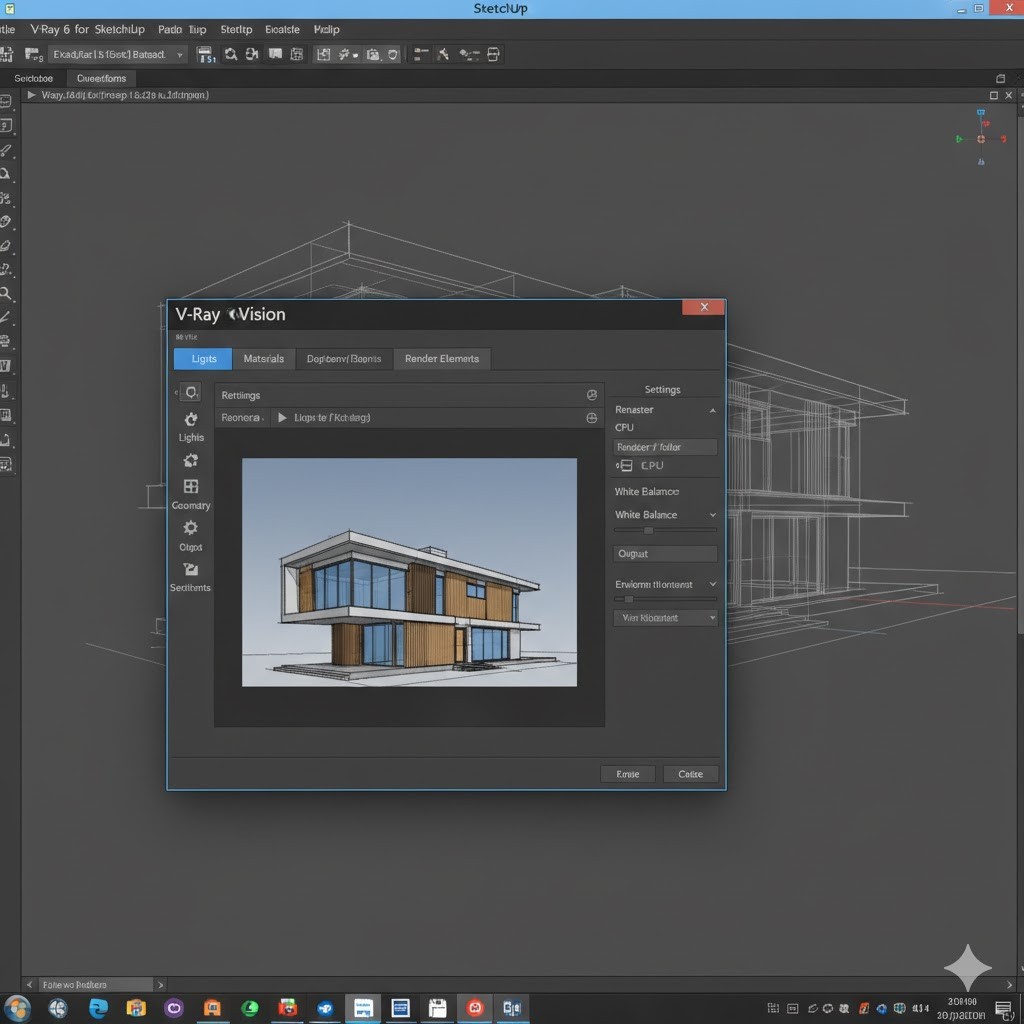Click the play arrow icon in preview header
Screen dimensions: 1024x1024
tap(282, 417)
